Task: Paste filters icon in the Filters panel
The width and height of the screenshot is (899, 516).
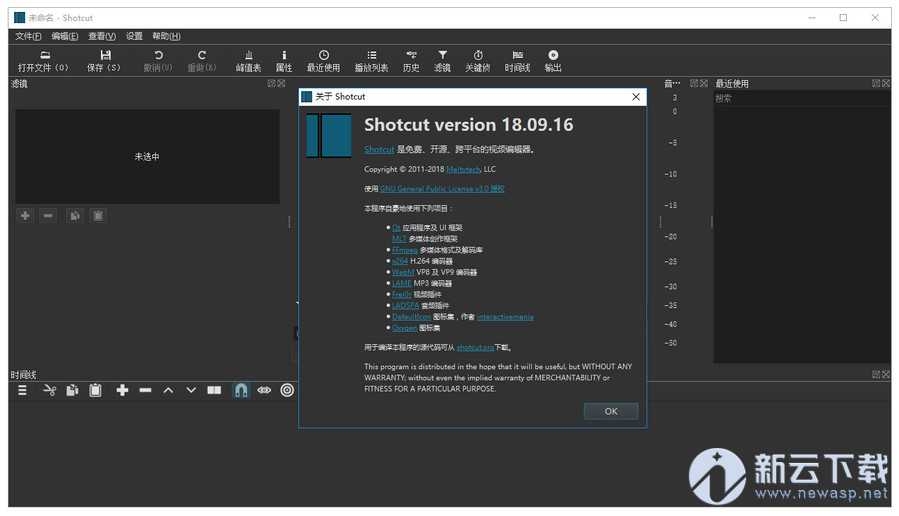Action: (99, 216)
